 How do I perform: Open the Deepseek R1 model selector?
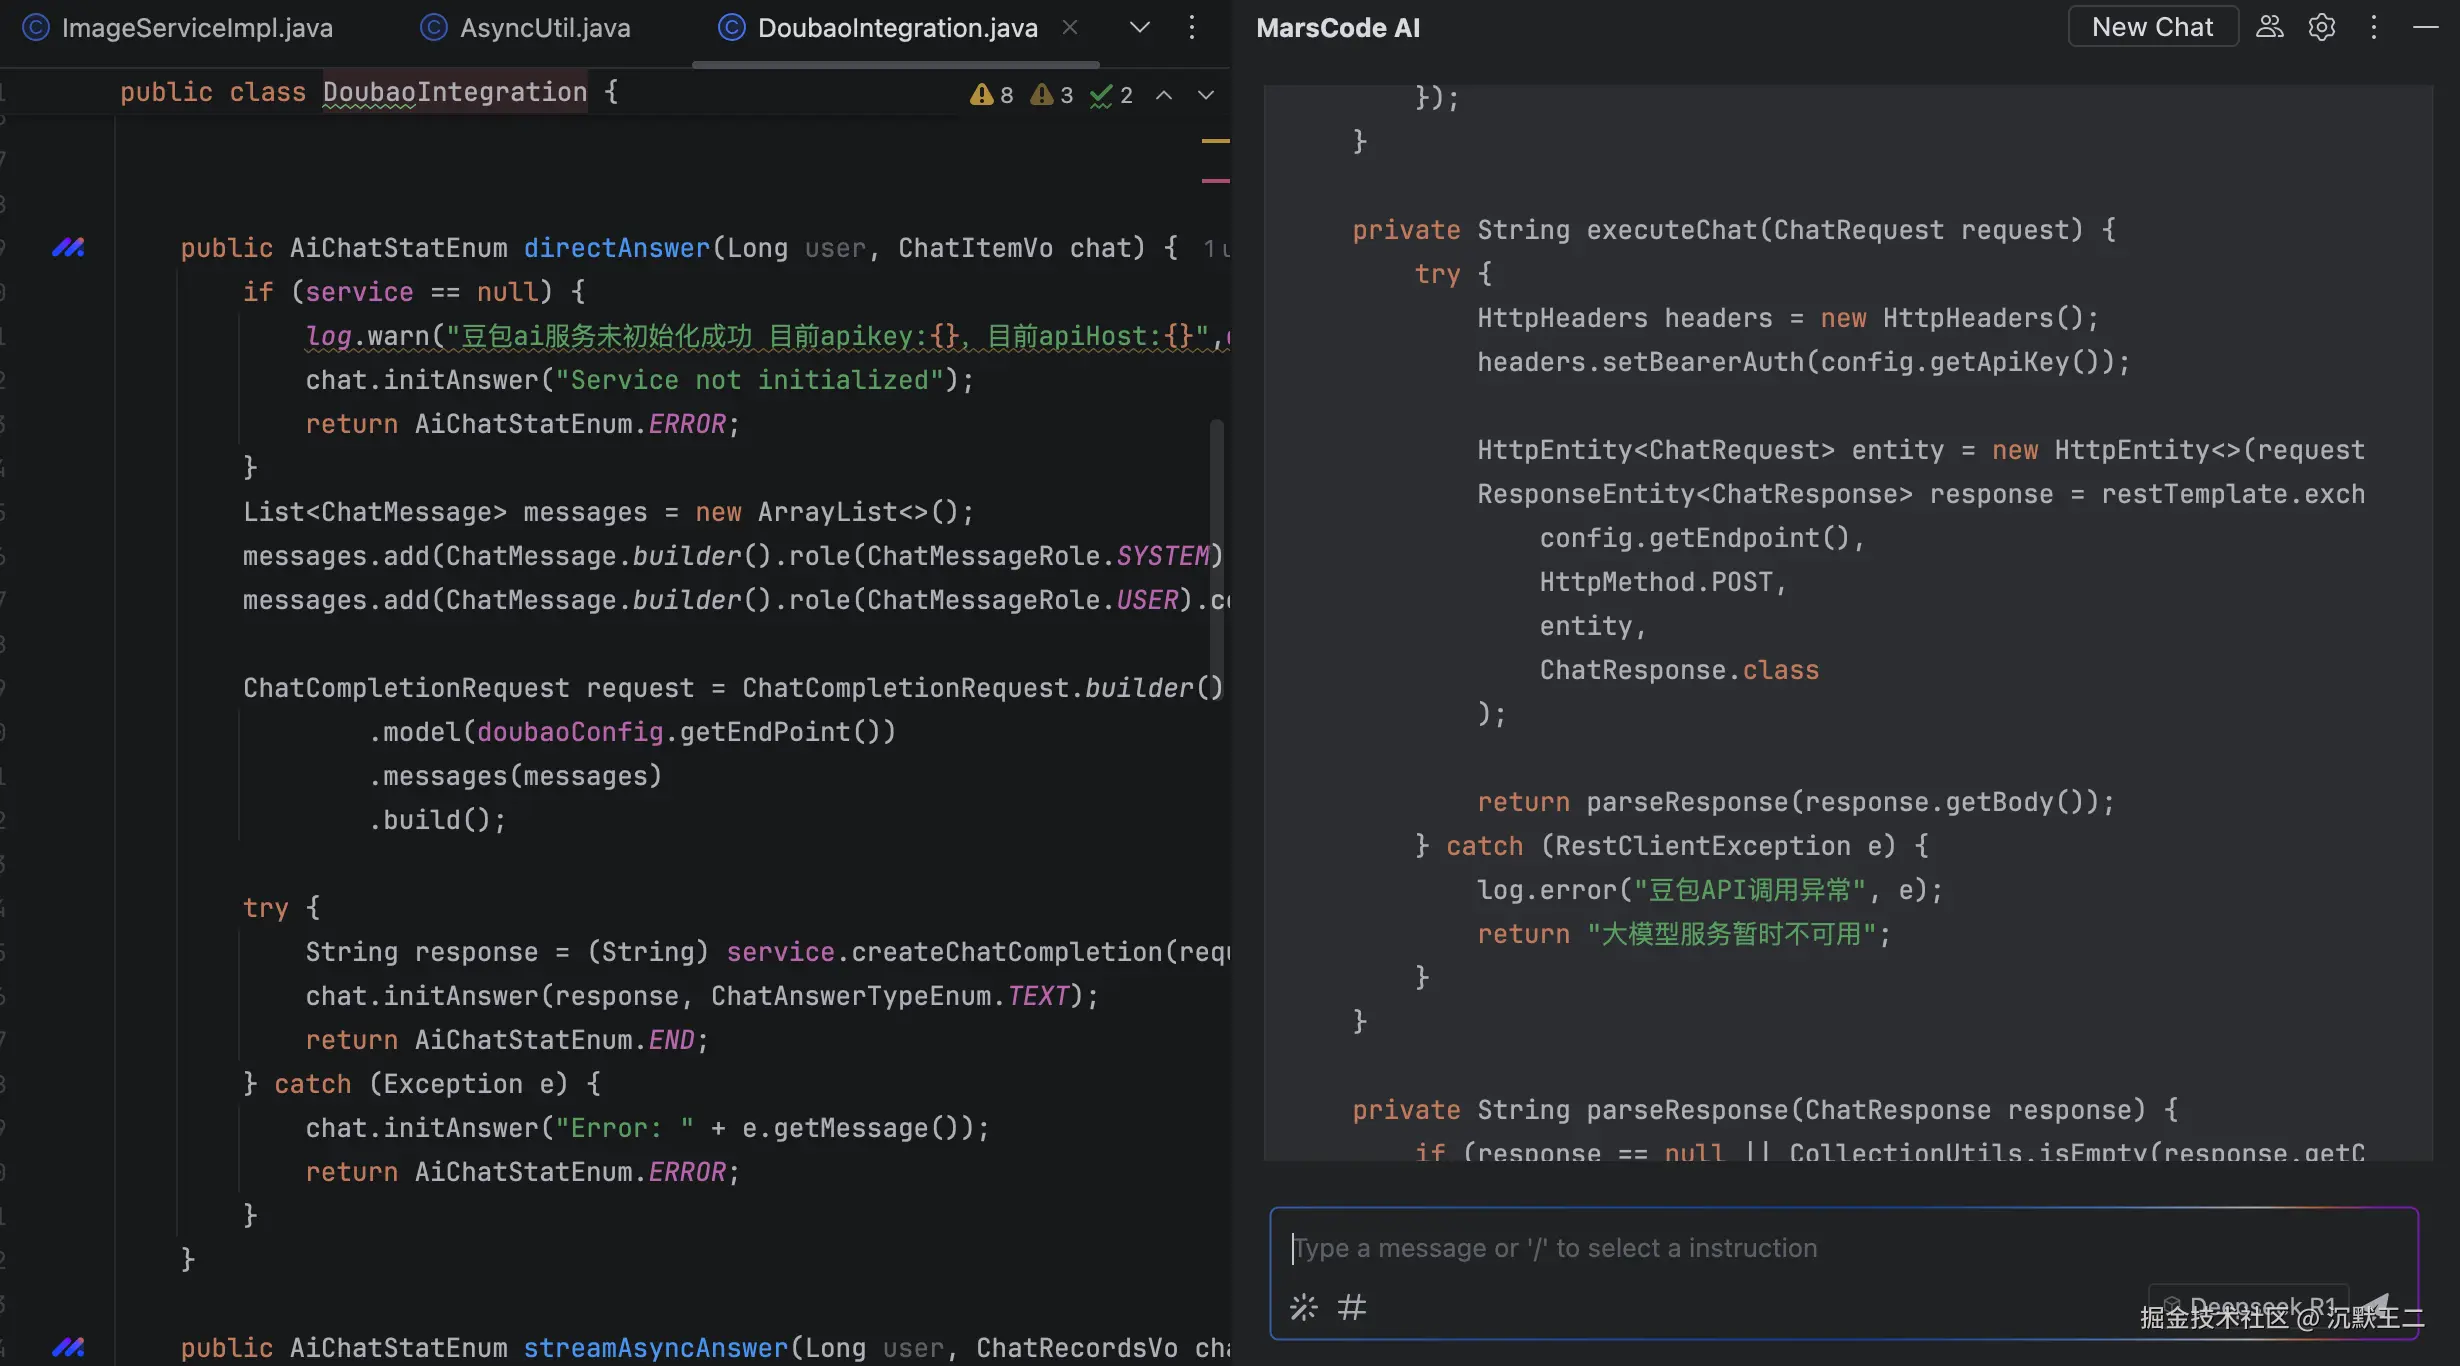[2250, 1305]
